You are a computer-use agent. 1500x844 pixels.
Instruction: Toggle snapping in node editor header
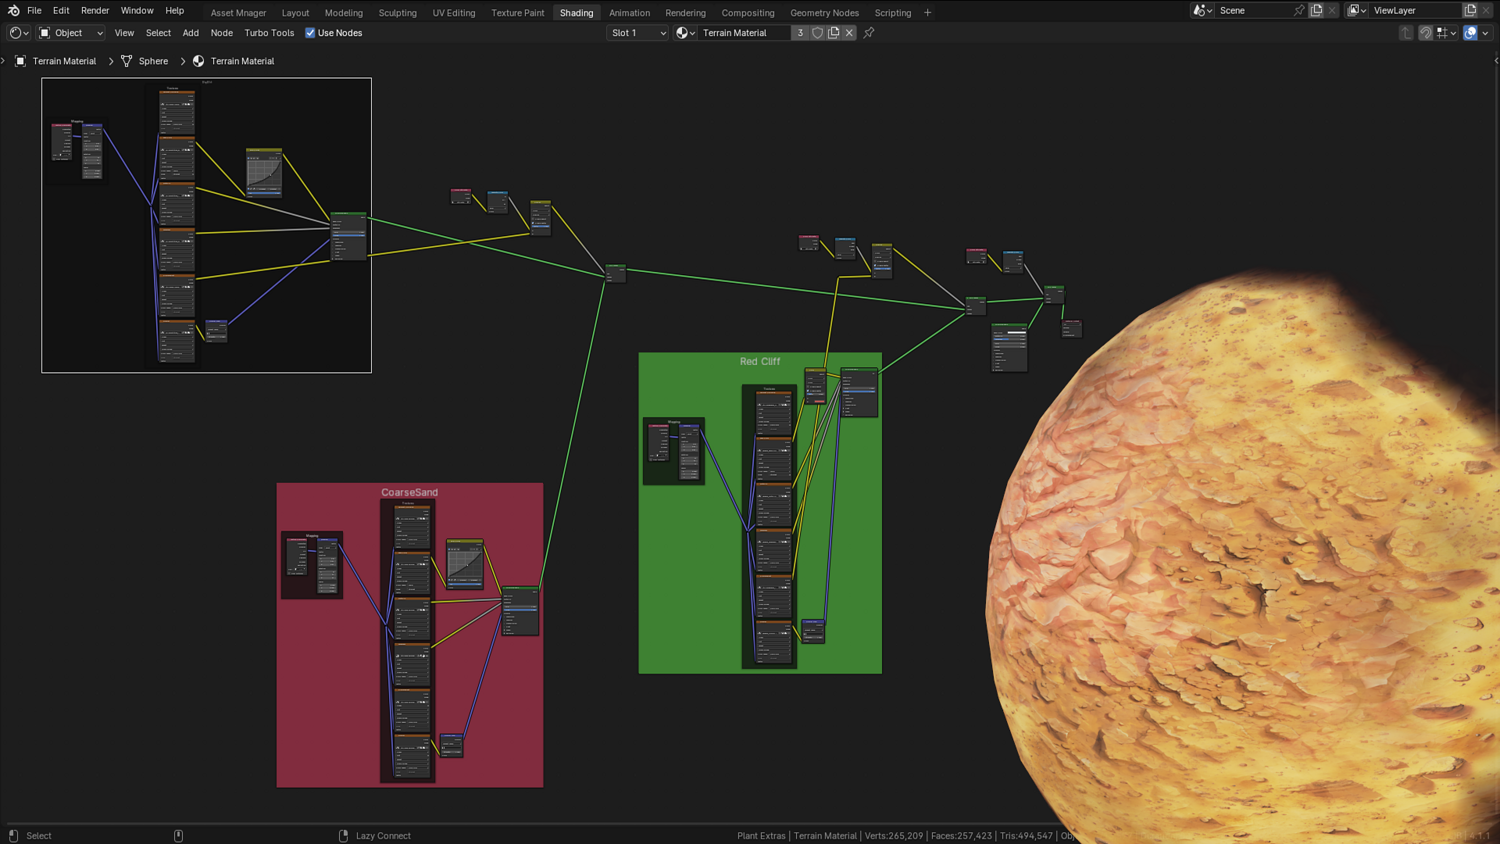pyautogui.click(x=1426, y=33)
